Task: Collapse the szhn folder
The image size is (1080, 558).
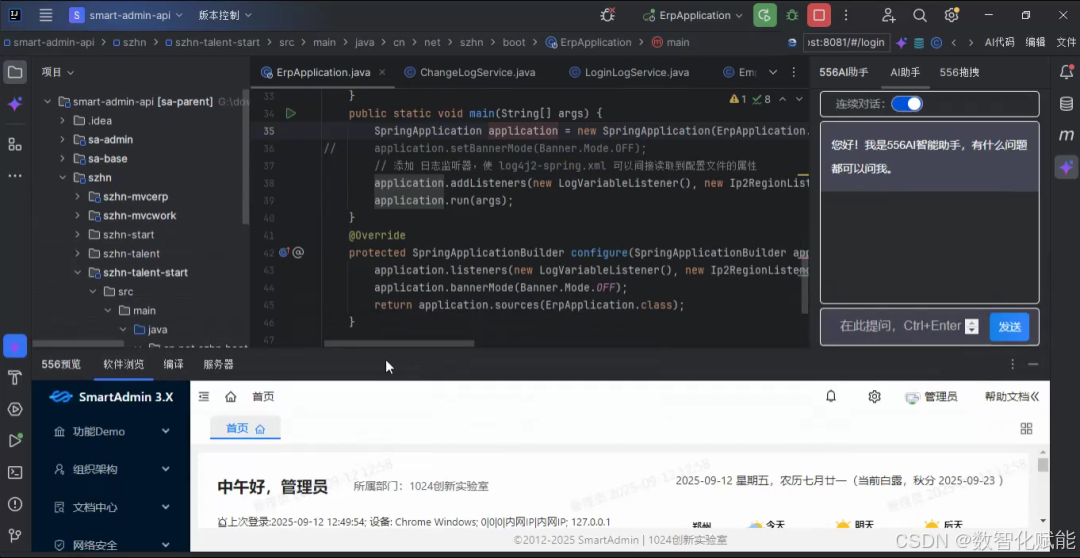Action: [x=62, y=177]
